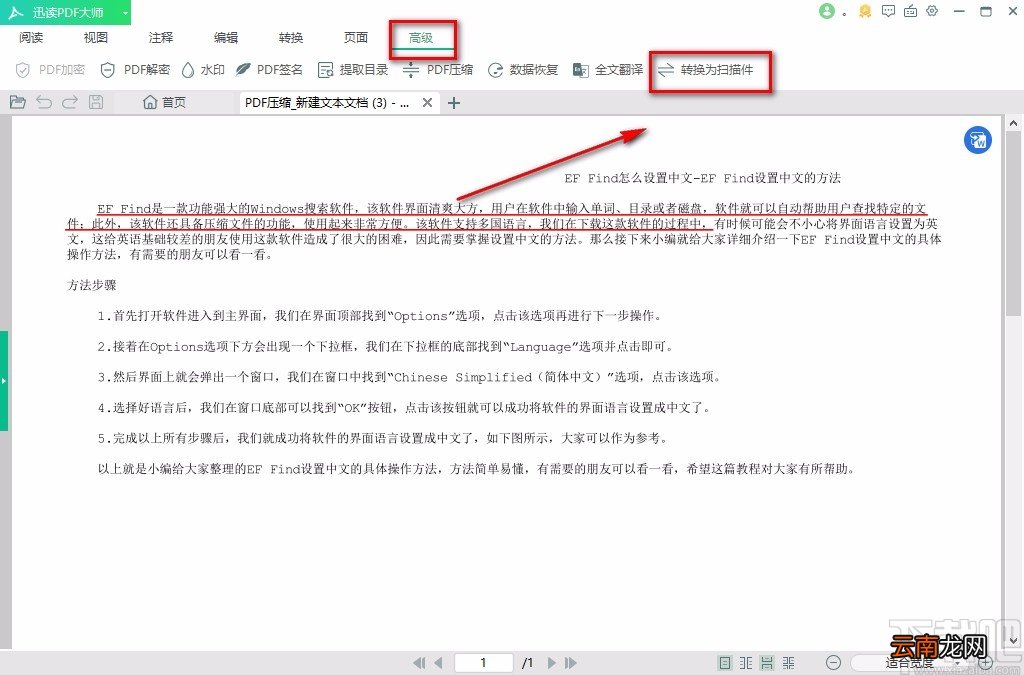Screen dimensions: 1024x675
Task: Open the PDF压缩 compress tool
Action: (438, 69)
